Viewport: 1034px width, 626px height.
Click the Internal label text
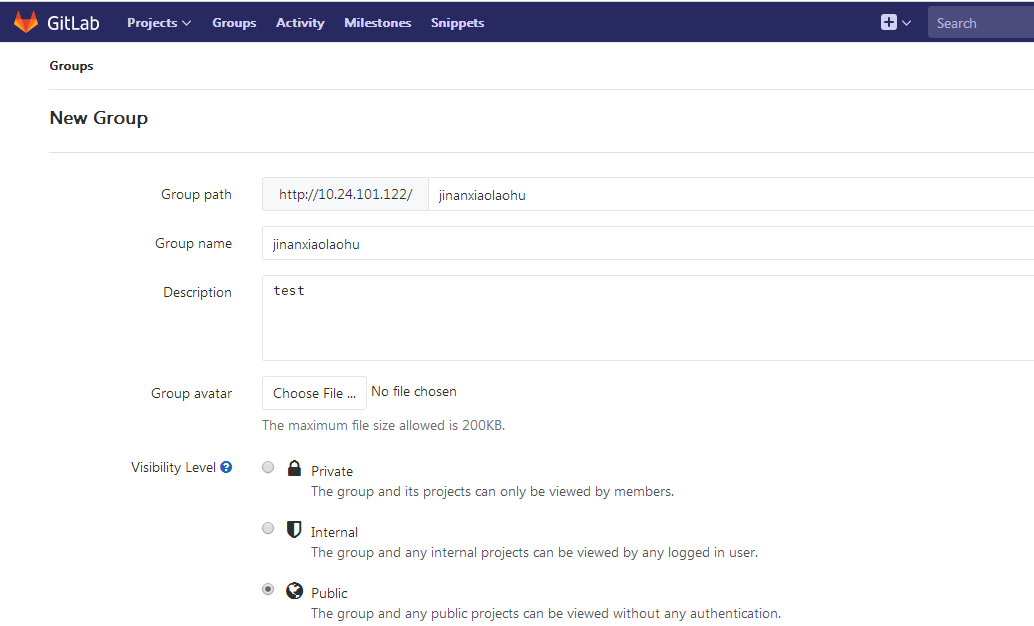tap(334, 532)
